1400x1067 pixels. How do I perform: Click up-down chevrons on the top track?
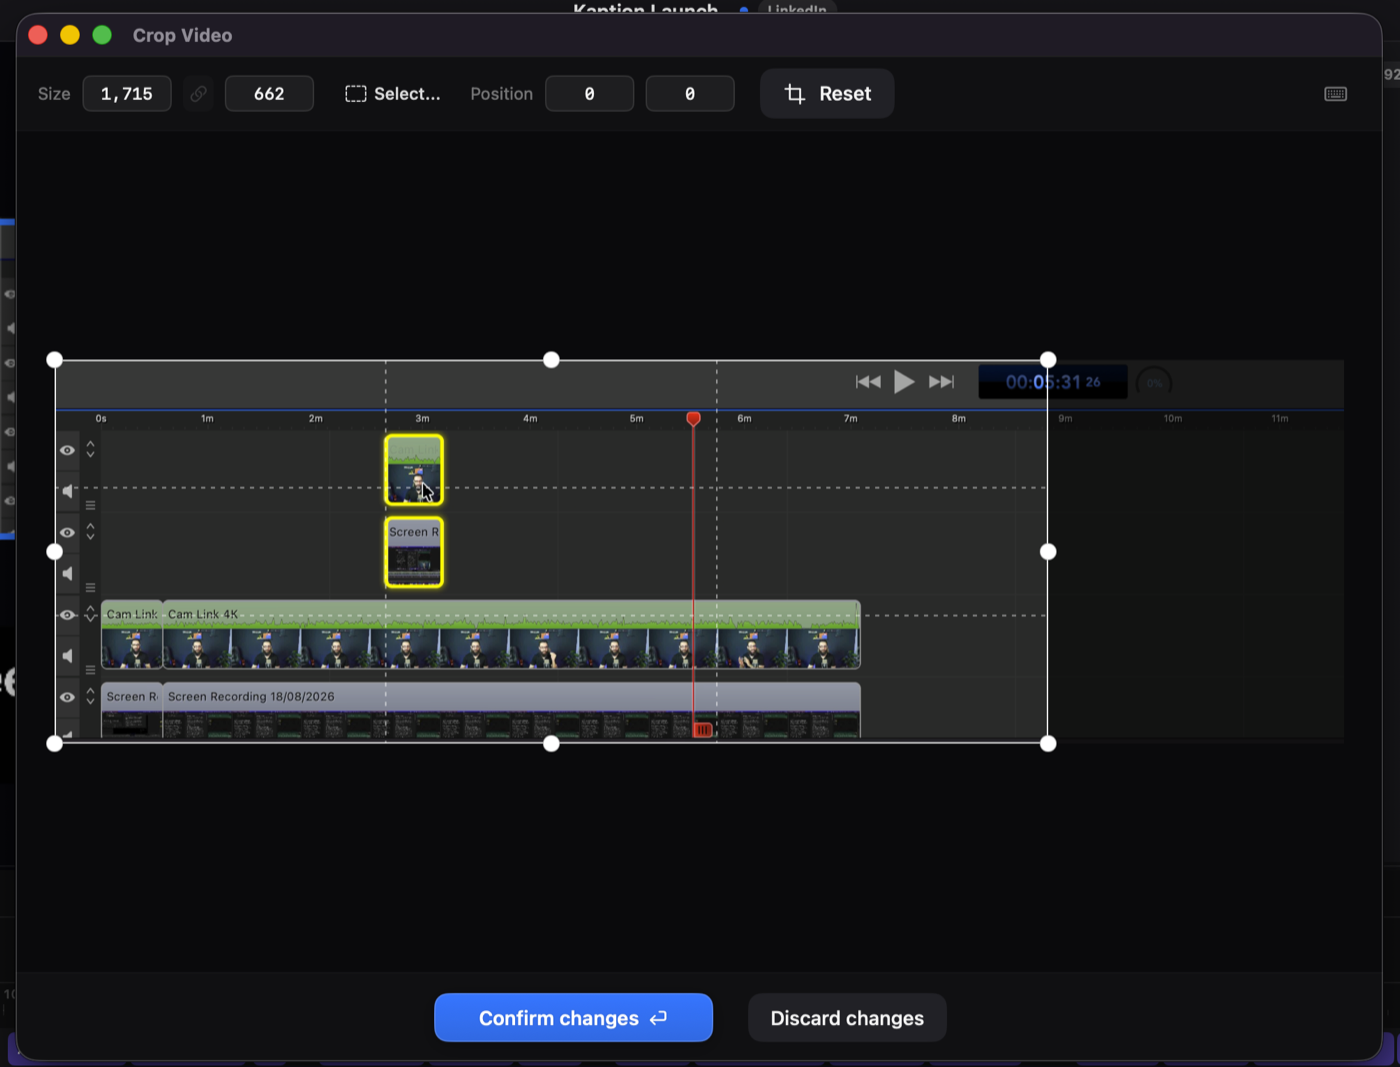[x=90, y=449]
